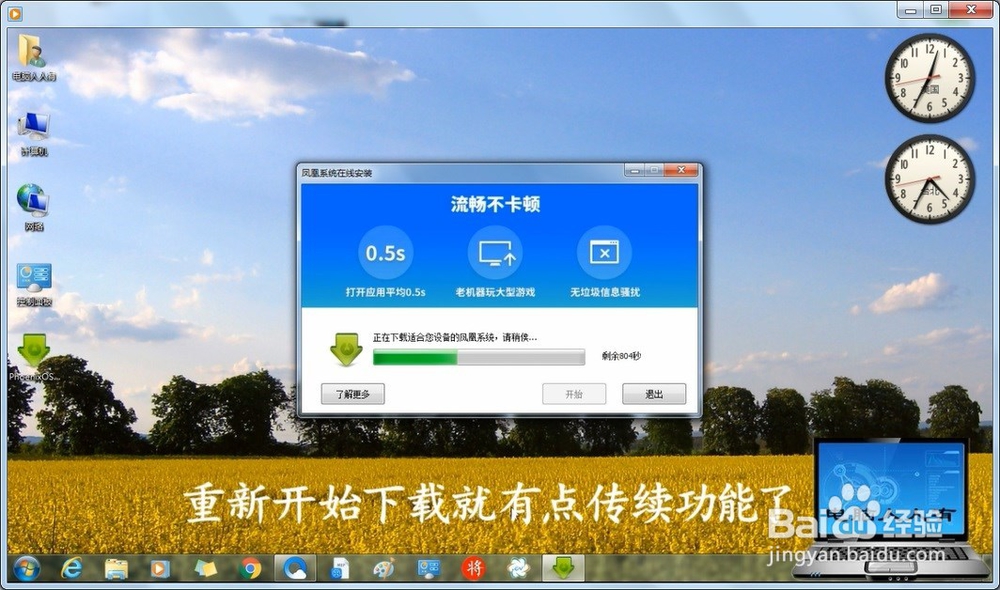Launch Paint palette icon in taskbar

(x=384, y=568)
